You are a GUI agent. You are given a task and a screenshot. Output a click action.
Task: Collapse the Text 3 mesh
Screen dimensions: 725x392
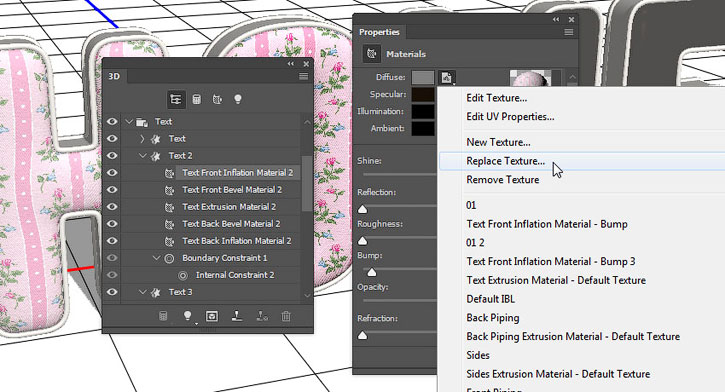[142, 292]
